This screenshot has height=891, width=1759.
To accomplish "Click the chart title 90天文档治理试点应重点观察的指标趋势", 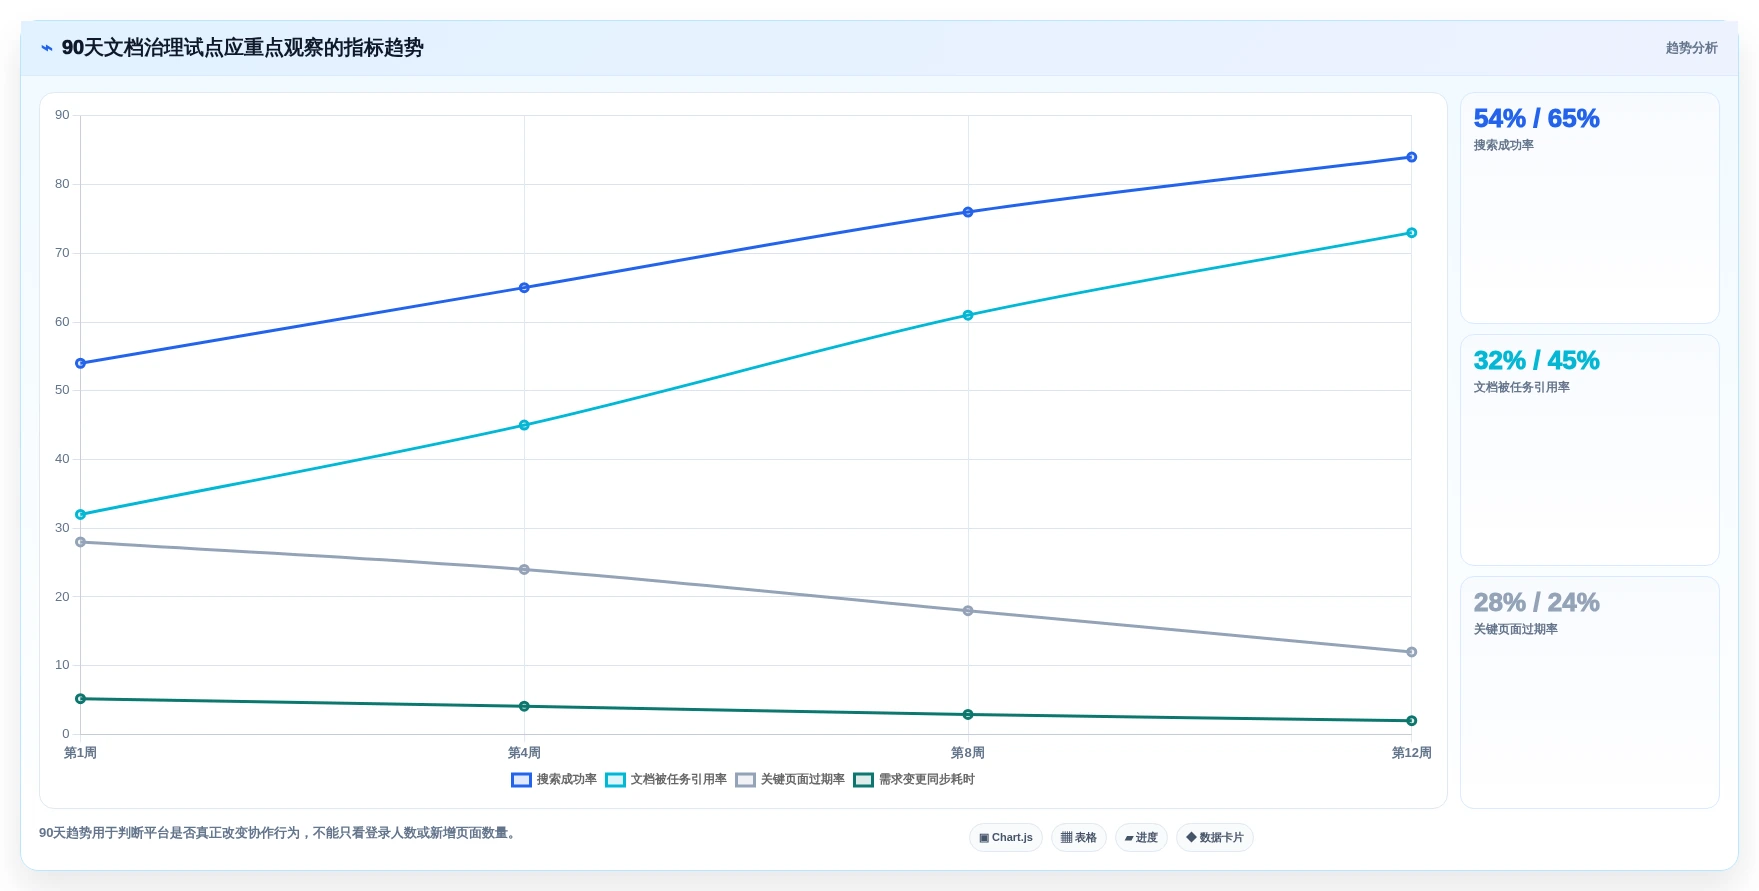I will point(243,48).
